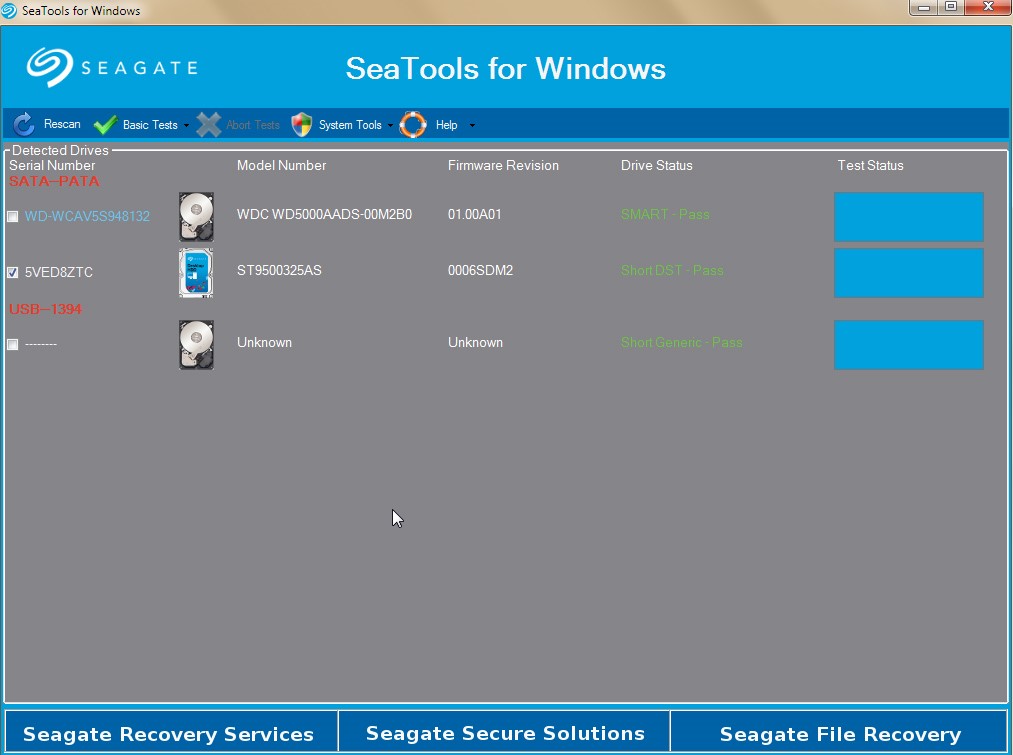Screen dimensions: 1013x755
Task: Uncheck the 5VED8ZTC drive checkbox
Action: tap(13, 272)
